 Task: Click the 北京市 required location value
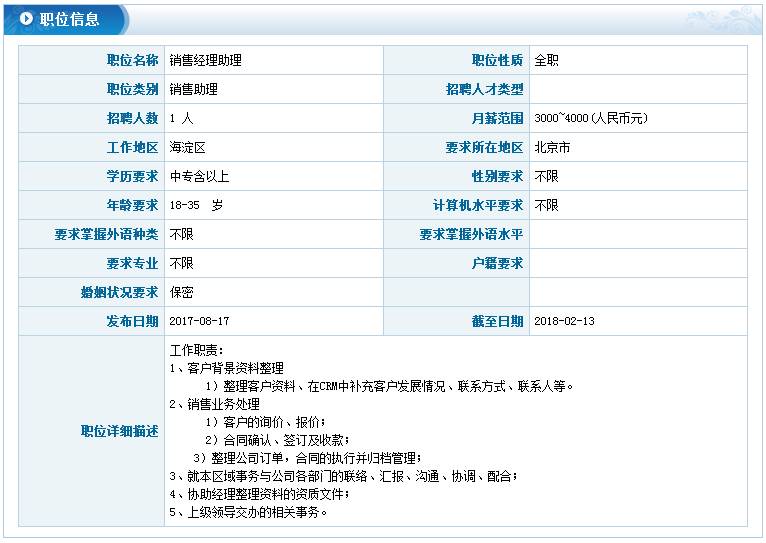point(552,147)
